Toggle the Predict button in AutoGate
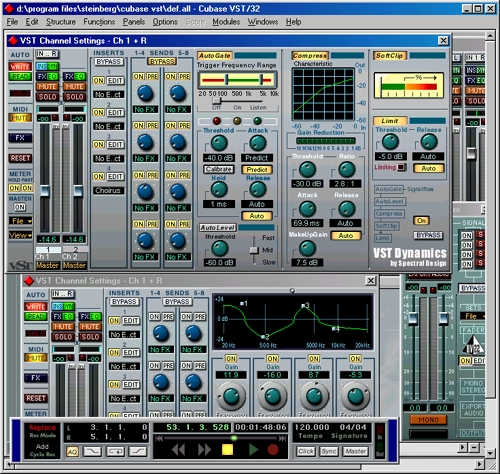Image resolution: width=500 pixels, height=474 pixels. tap(257, 170)
